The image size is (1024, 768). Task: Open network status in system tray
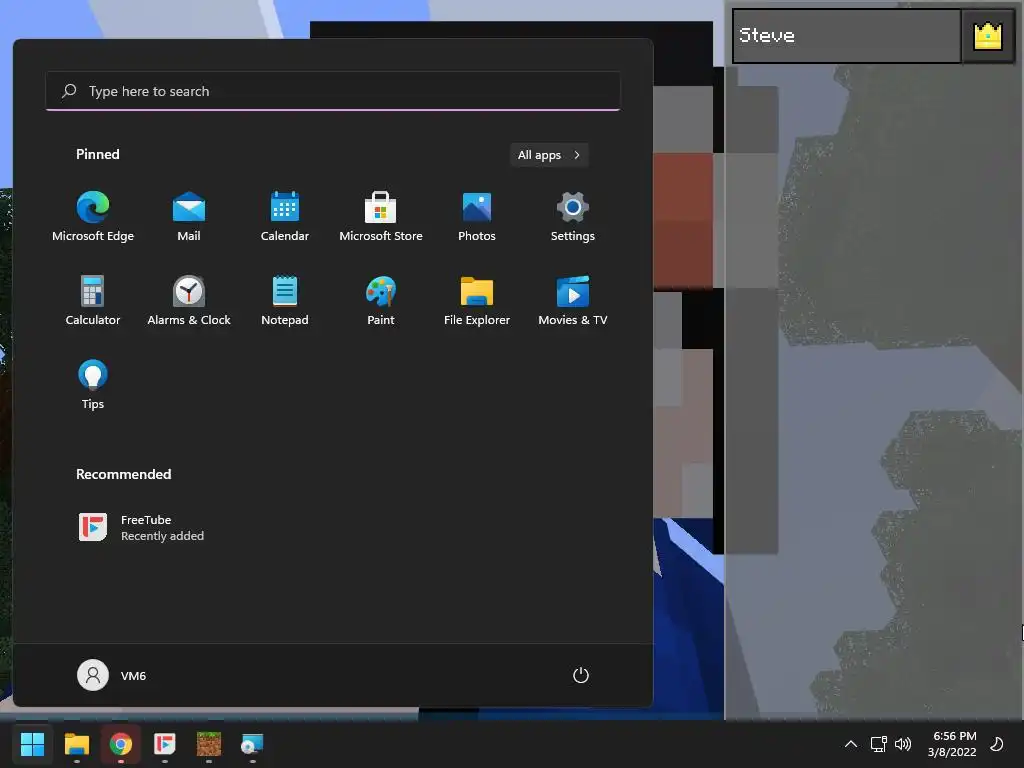(x=878, y=744)
